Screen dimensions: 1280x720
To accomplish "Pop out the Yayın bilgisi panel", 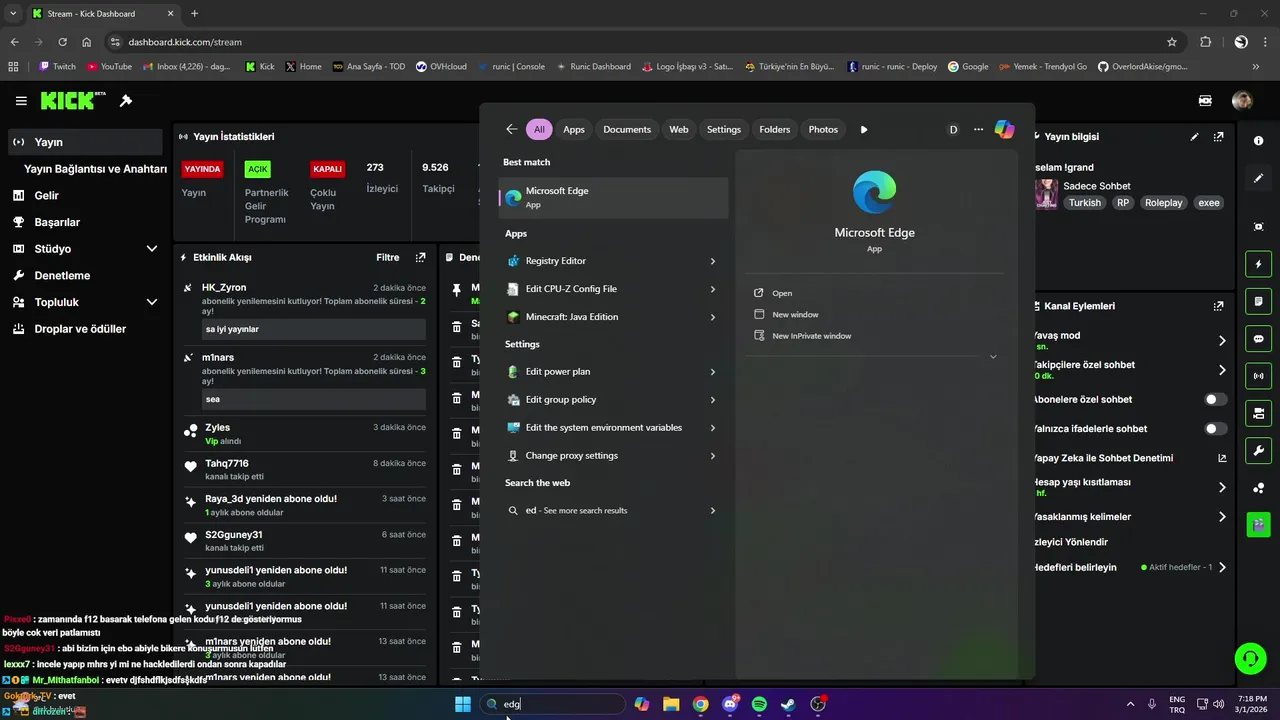I will (x=1218, y=137).
